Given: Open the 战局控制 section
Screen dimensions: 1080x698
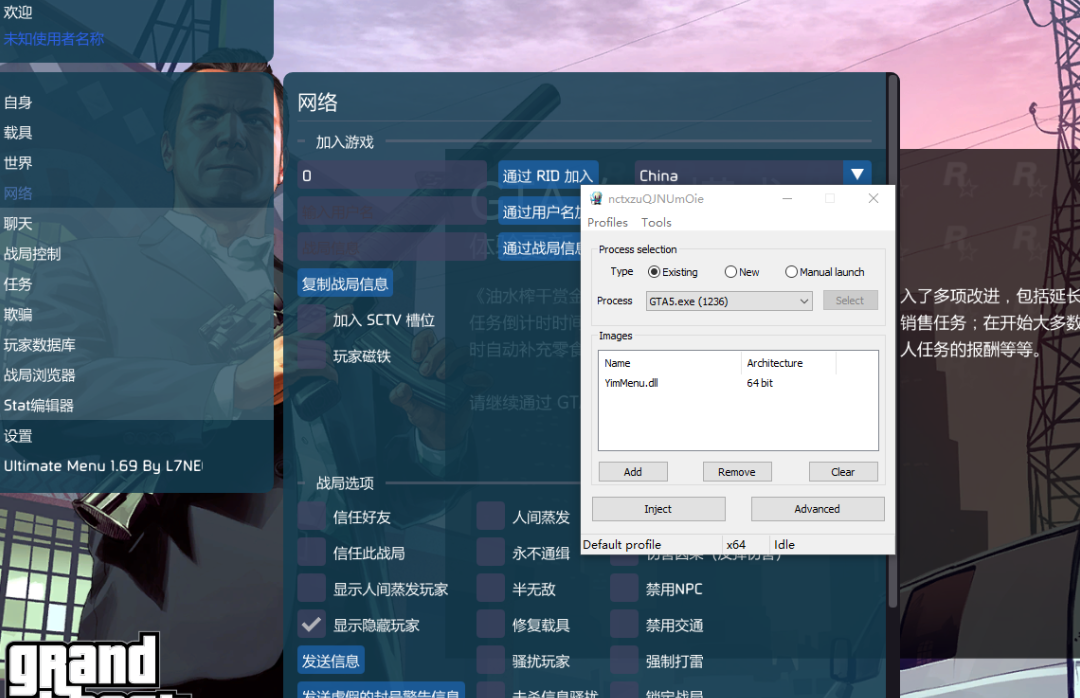Looking at the screenshot, I should [32, 254].
